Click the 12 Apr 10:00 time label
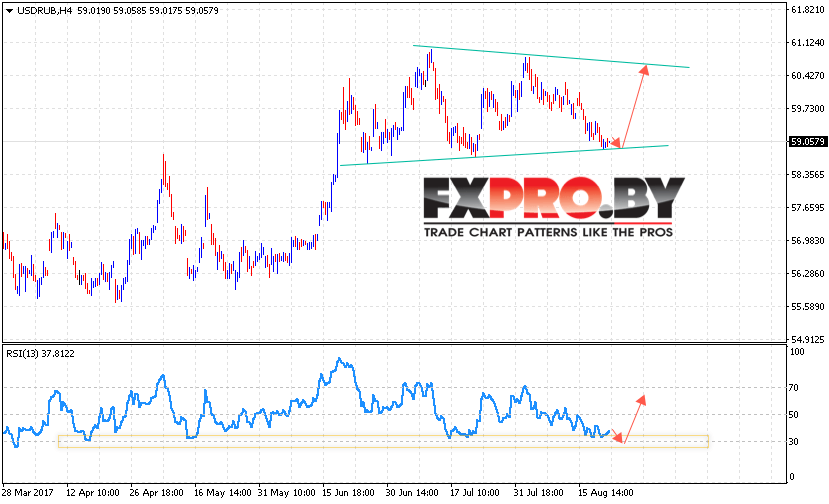Screen dimensions: 829x504 93,493
